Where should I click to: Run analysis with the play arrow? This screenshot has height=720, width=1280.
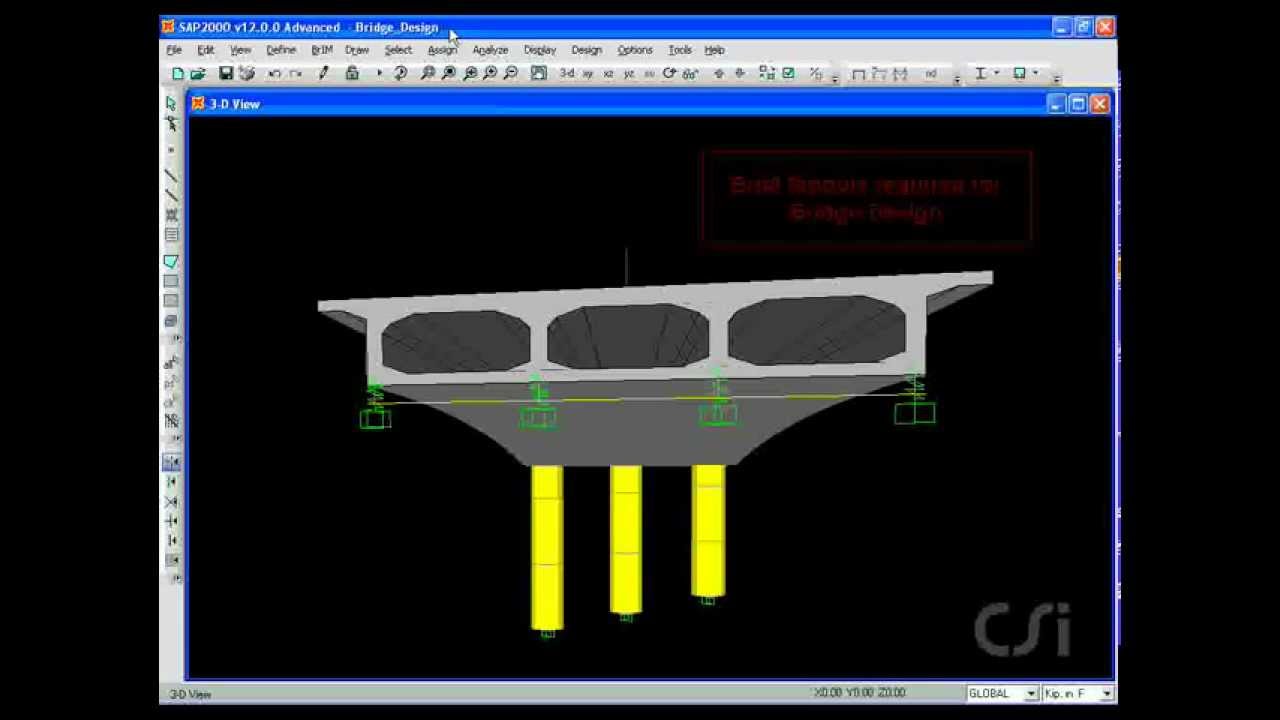coord(379,74)
